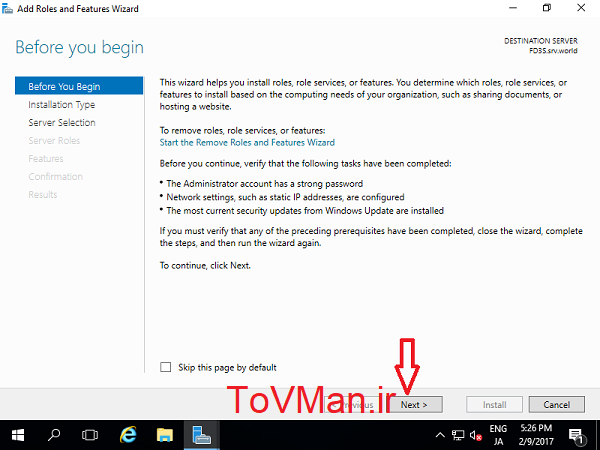The width and height of the screenshot is (600, 450).
Task: Open network status tray icon
Action: (458, 435)
